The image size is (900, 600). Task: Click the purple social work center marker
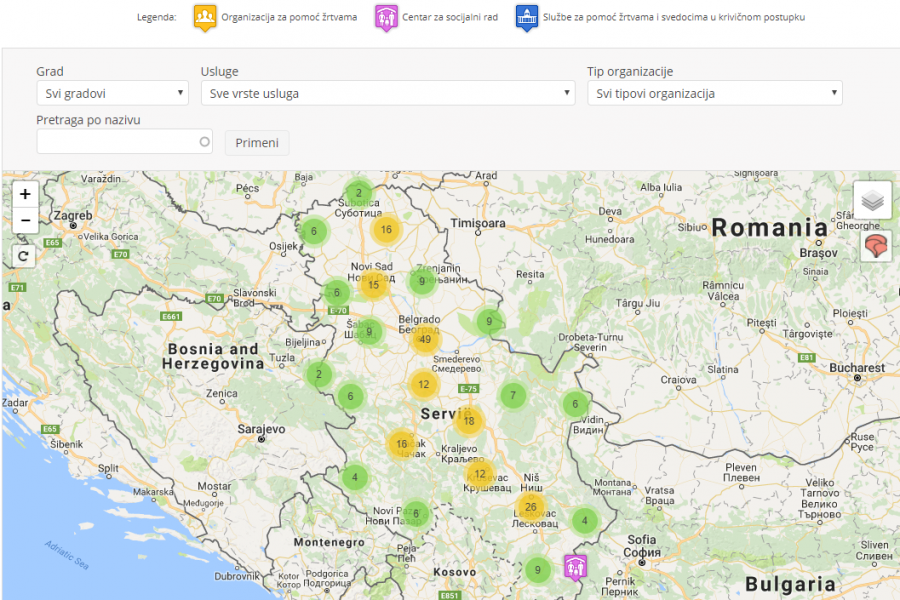(x=575, y=567)
